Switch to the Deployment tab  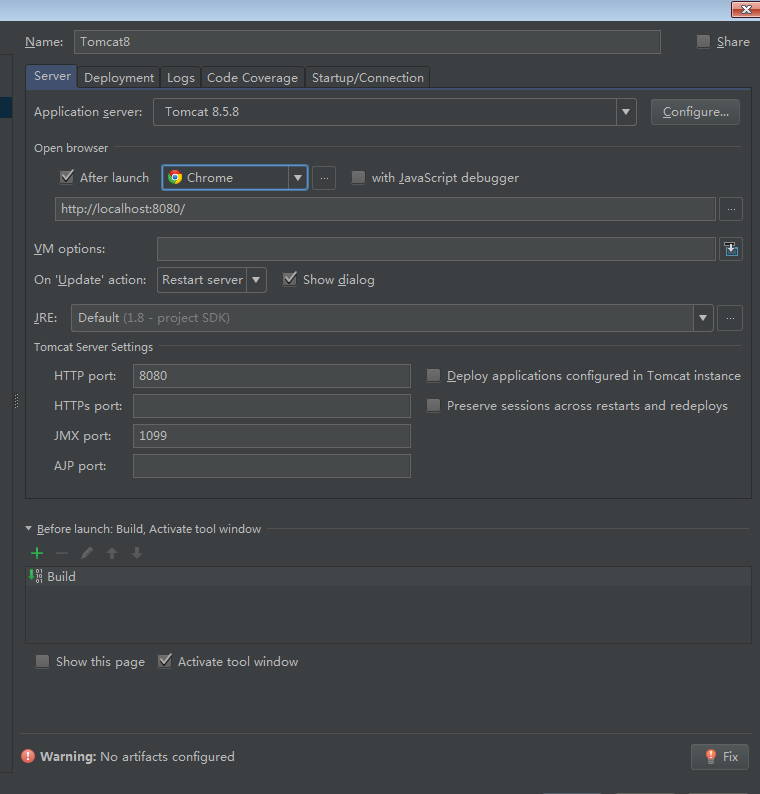(118, 77)
